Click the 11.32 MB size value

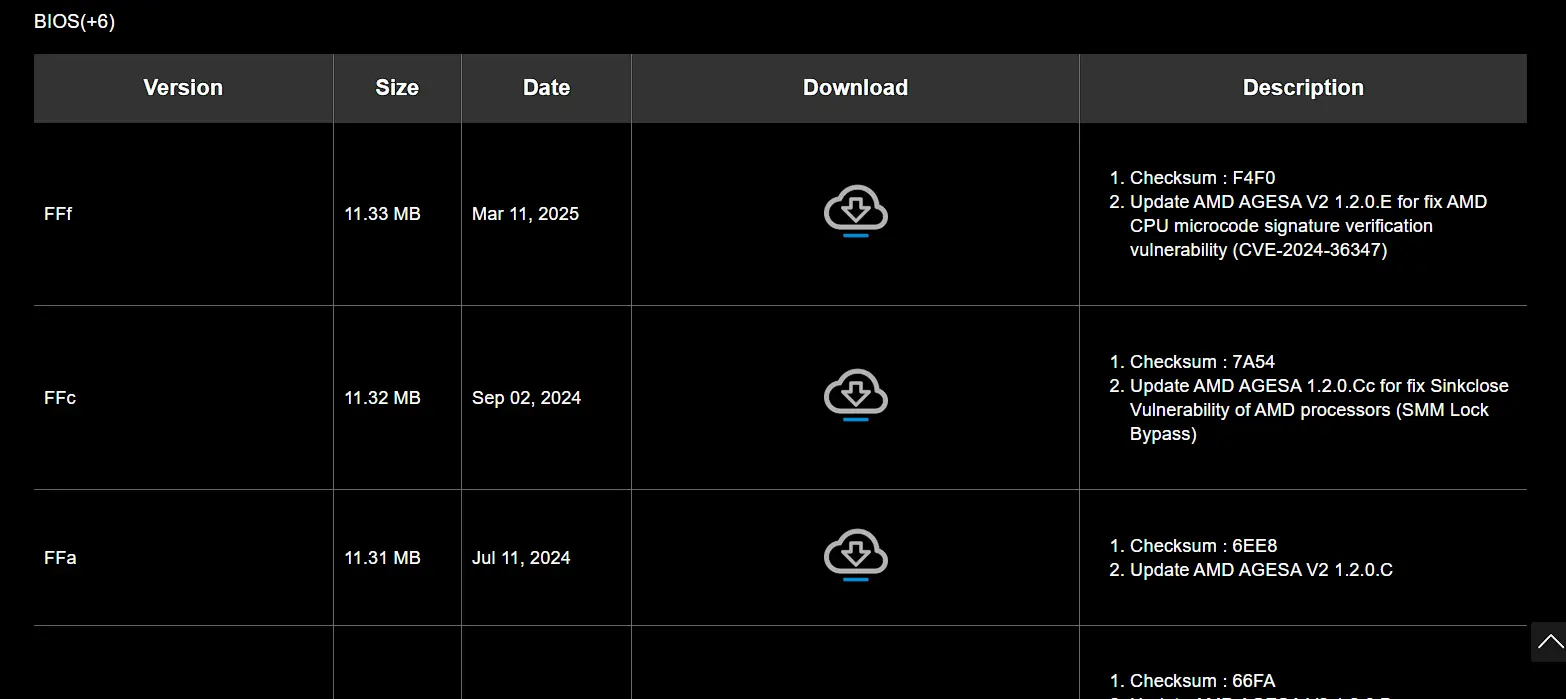382,398
